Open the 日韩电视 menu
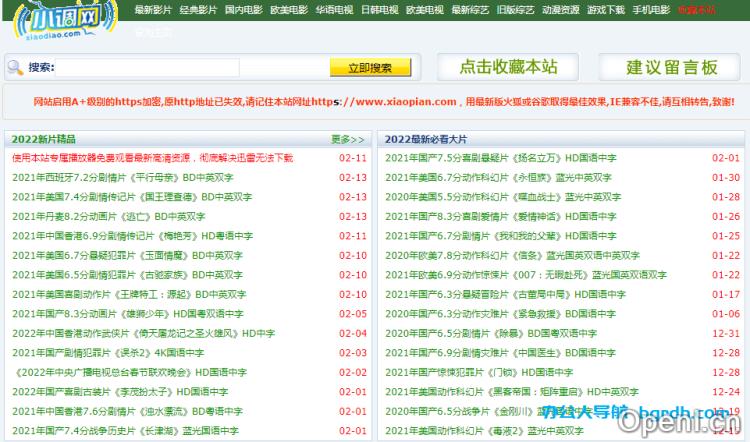Viewport: 750px width, 442px height. (x=380, y=10)
